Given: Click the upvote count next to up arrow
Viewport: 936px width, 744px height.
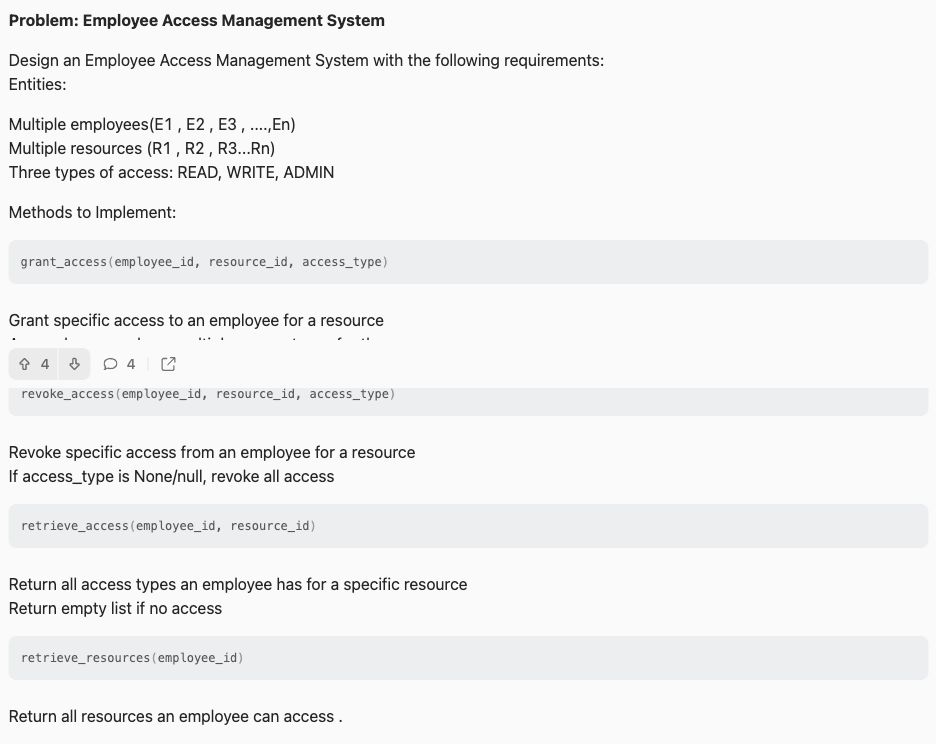Looking at the screenshot, I should pyautogui.click(x=45, y=364).
